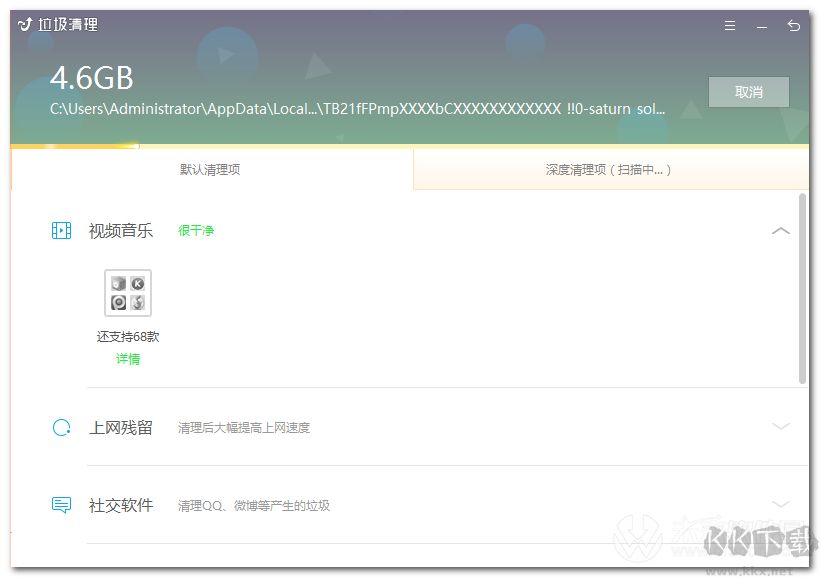Minimize the 垃圾清理 window
The width and height of the screenshot is (820, 578).
click(761, 26)
